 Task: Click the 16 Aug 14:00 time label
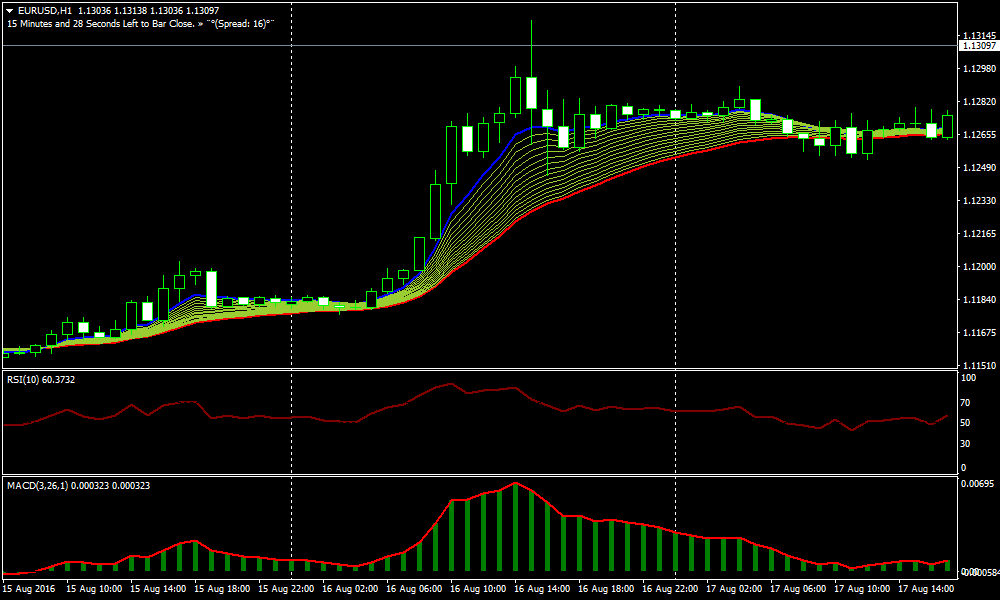point(545,589)
